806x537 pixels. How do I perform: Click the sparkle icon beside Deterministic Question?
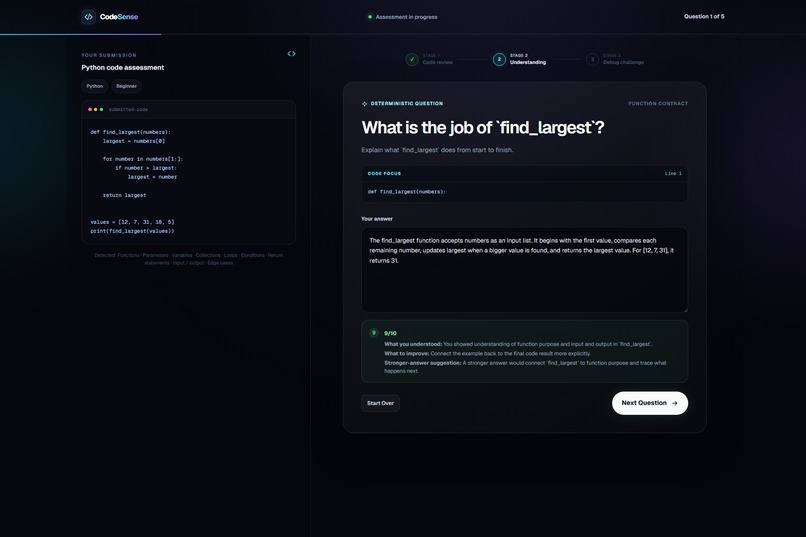(x=364, y=104)
